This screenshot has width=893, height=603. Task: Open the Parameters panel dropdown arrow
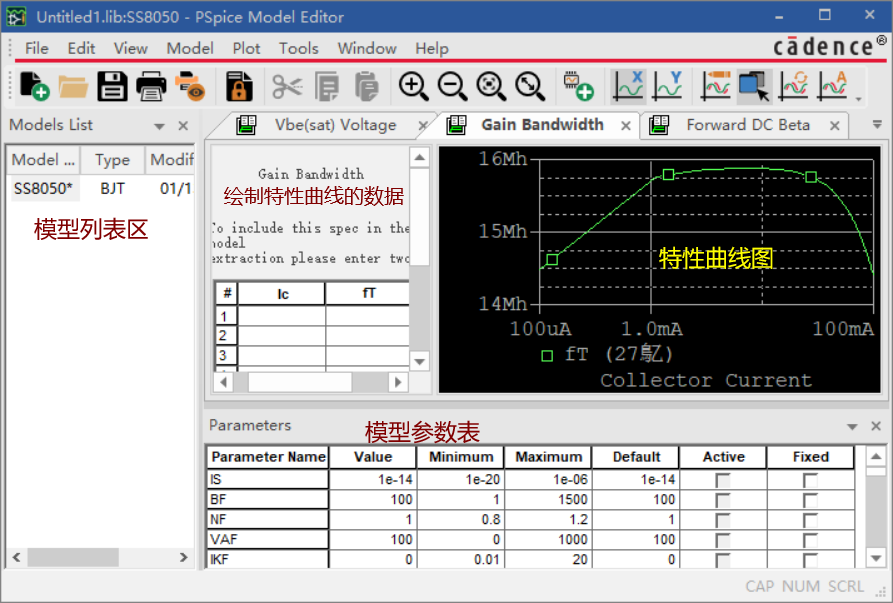point(852,426)
